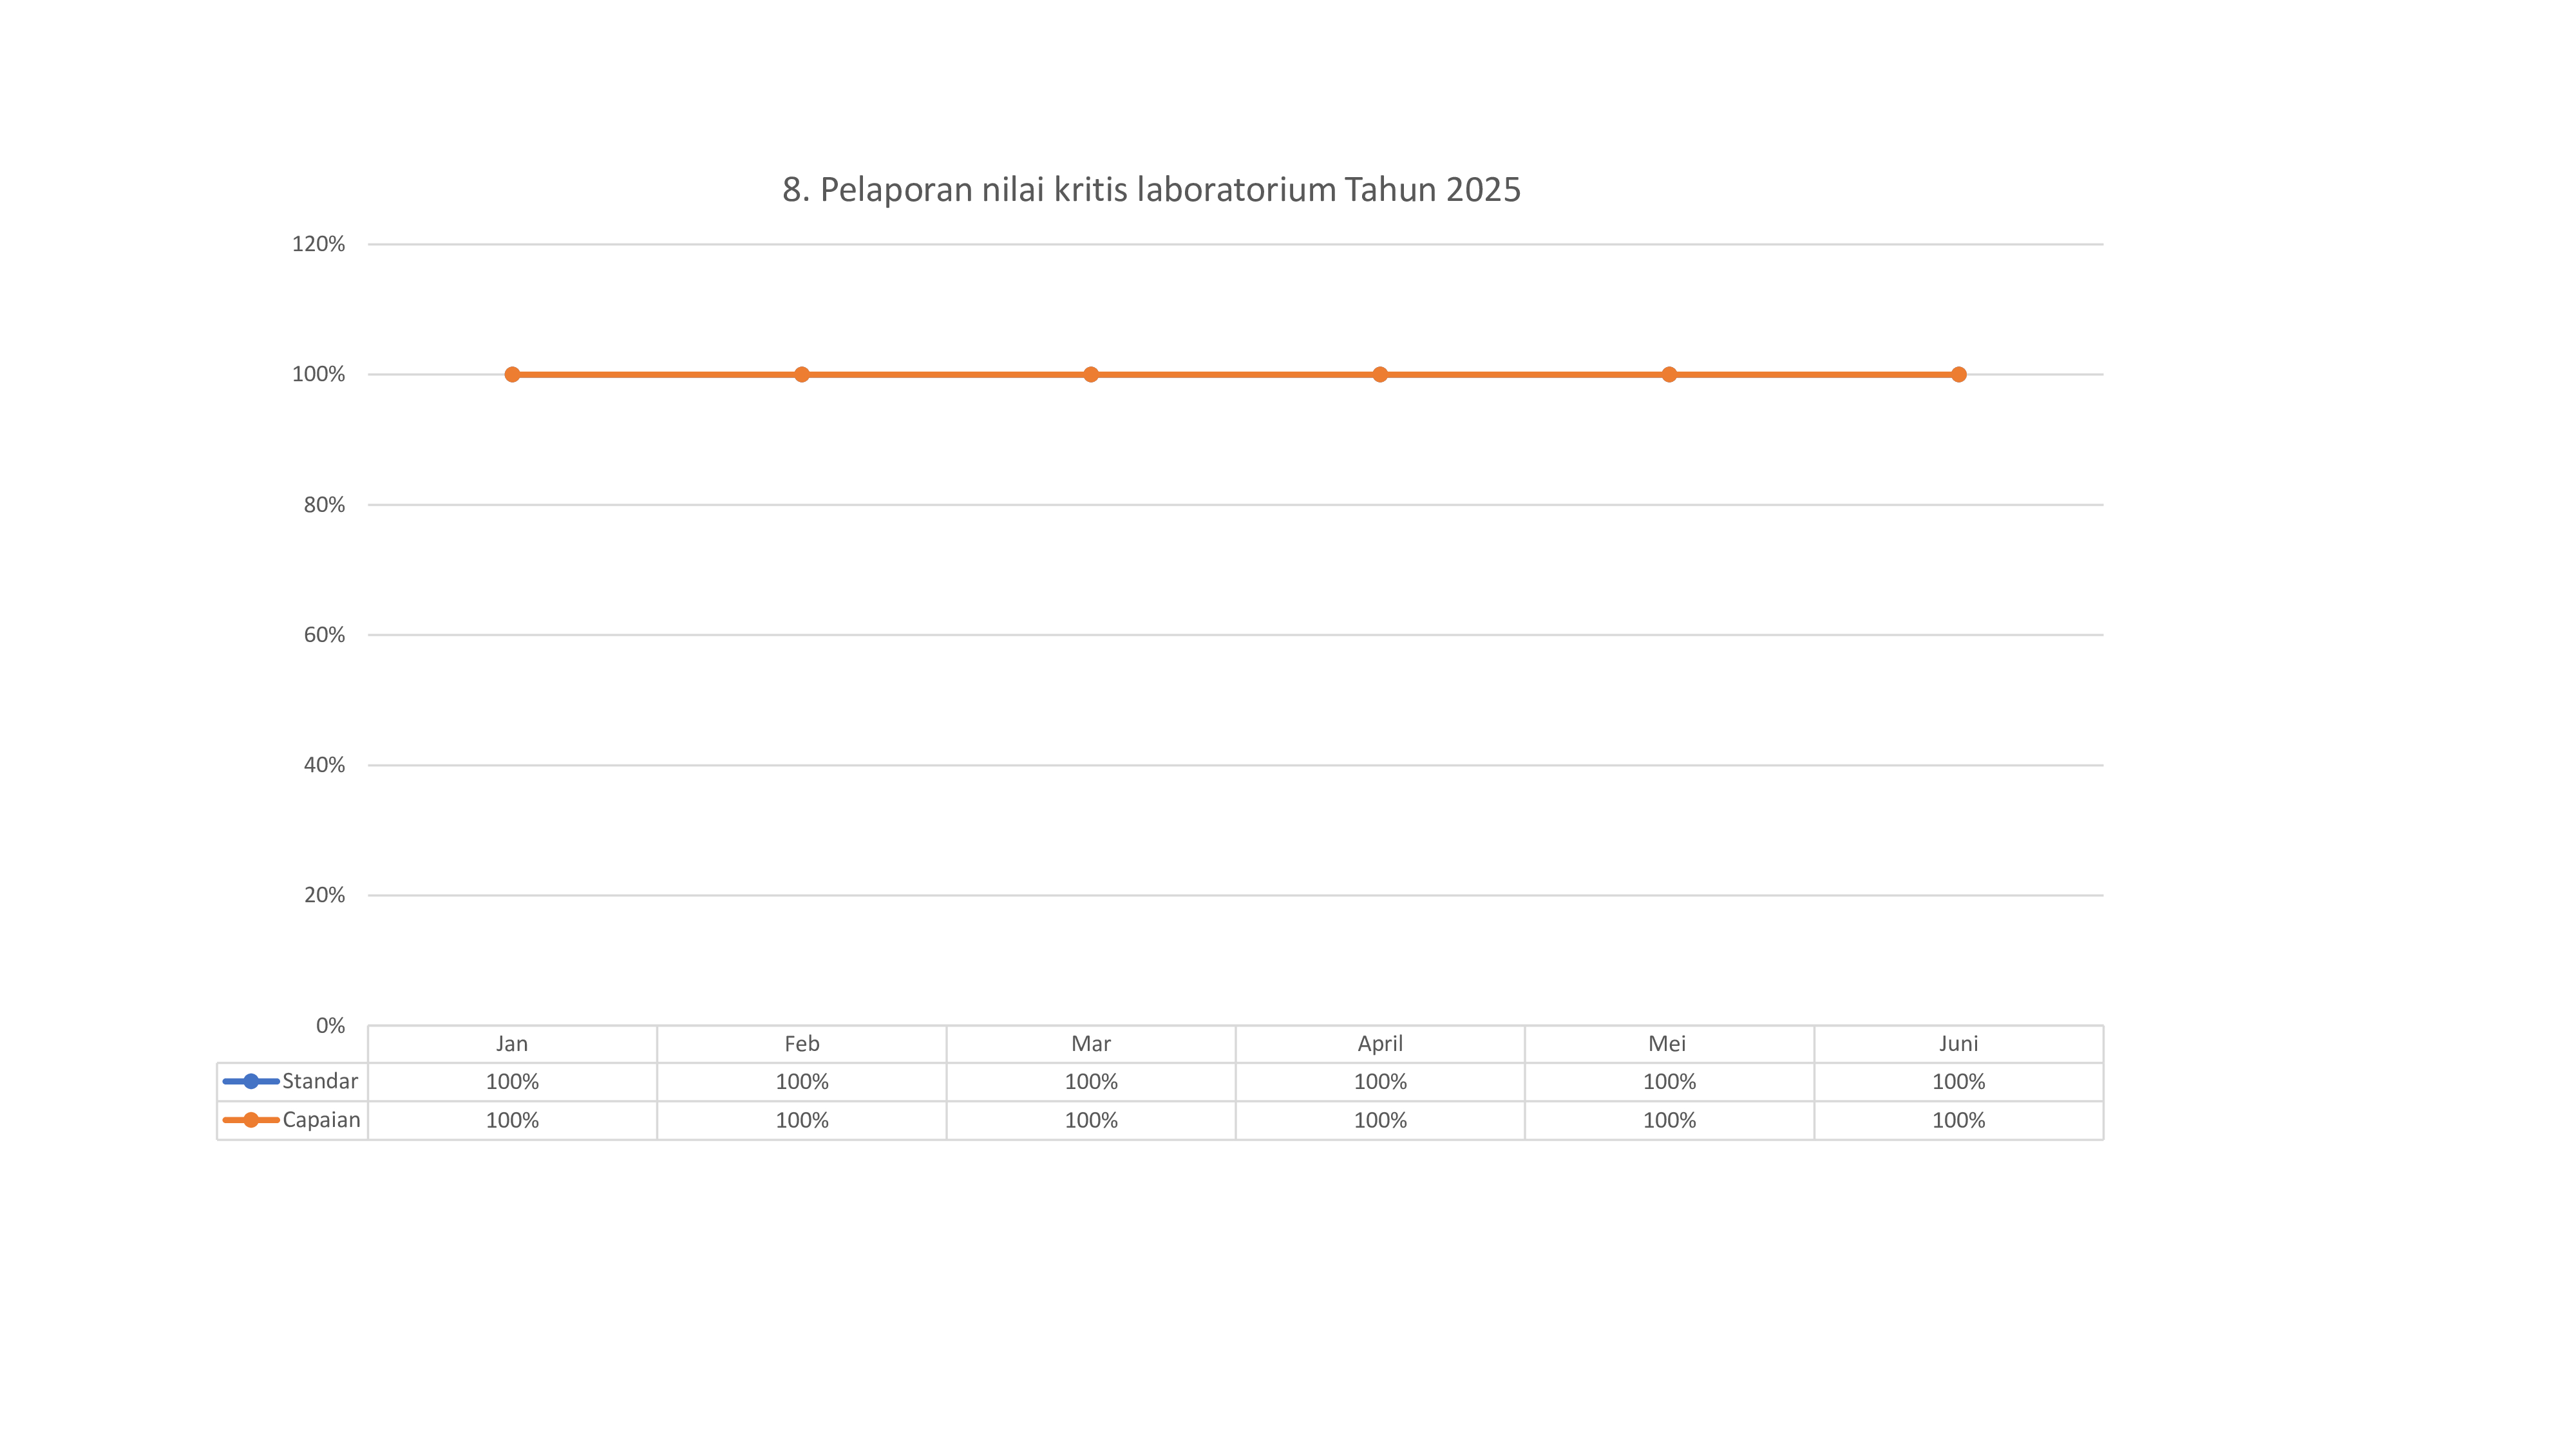Select the Jan data point on the line
Screen dimensions: 2576x1449
click(x=512, y=374)
